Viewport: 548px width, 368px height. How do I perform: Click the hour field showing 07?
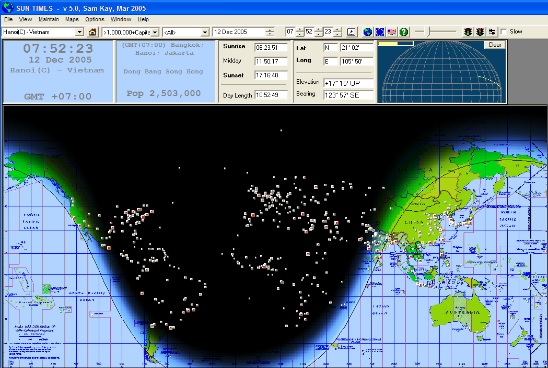[x=290, y=32]
